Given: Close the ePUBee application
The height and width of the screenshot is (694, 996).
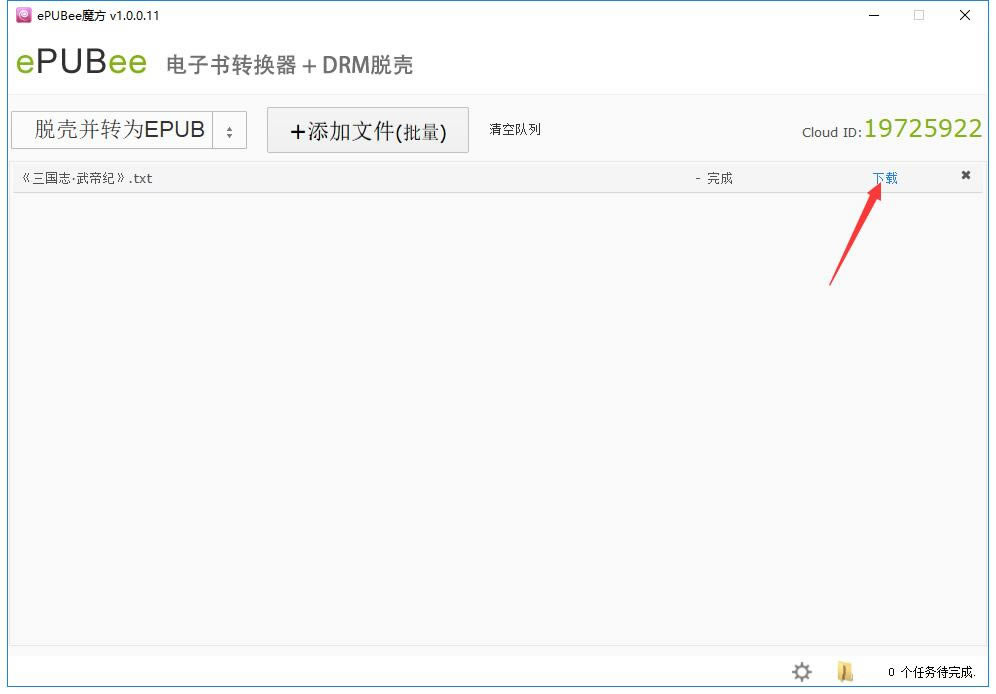Looking at the screenshot, I should coord(963,15).
